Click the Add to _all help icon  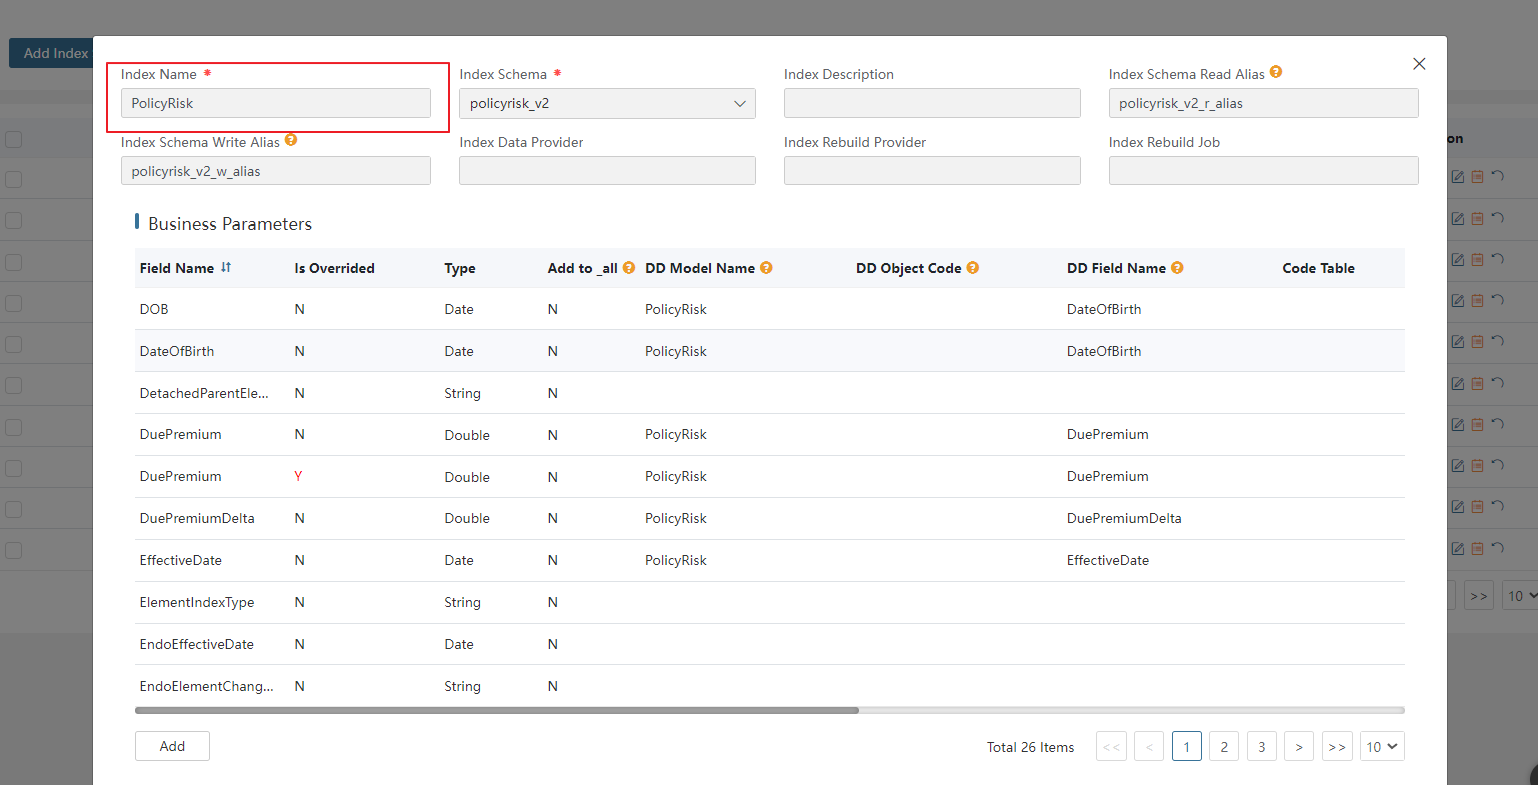tap(629, 267)
